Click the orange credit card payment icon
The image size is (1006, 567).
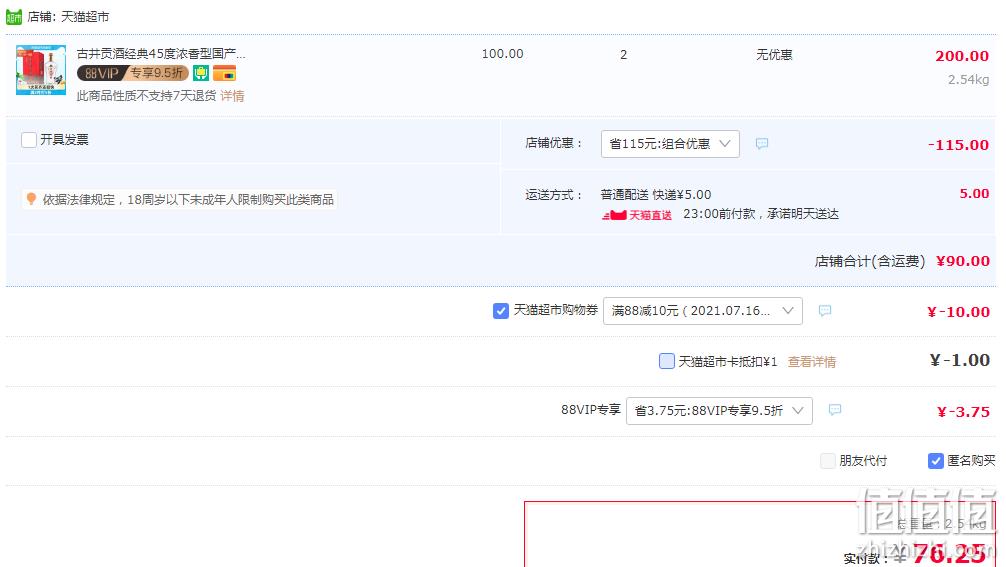pos(225,73)
